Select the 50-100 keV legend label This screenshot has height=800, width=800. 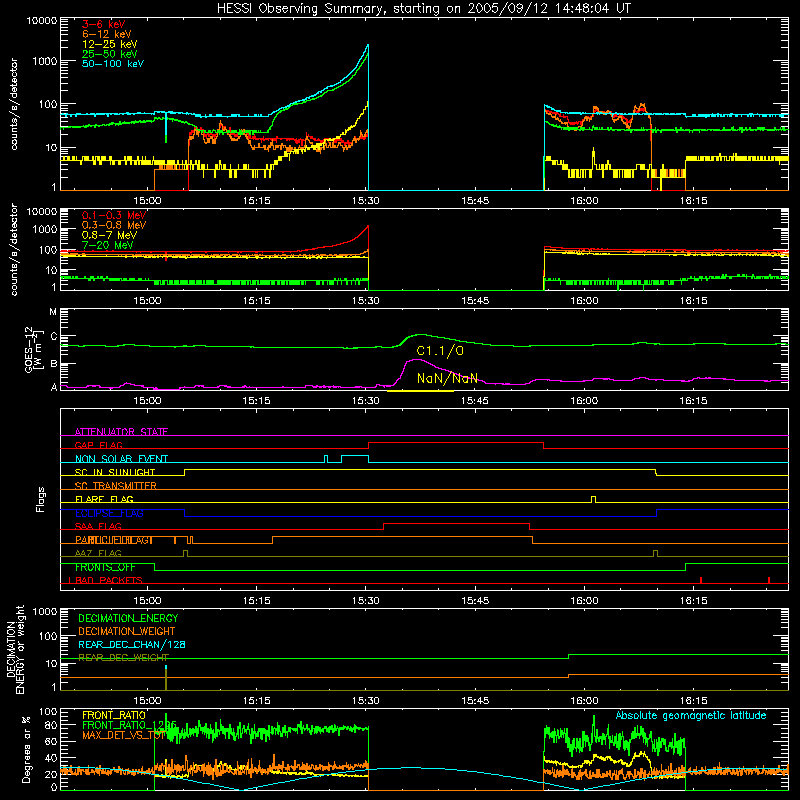(x=113, y=64)
